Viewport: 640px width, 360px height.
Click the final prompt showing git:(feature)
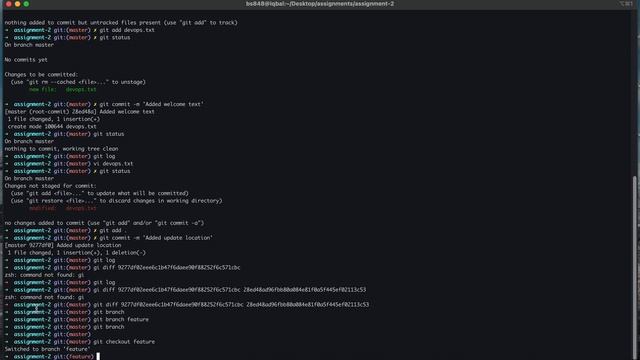[52, 356]
